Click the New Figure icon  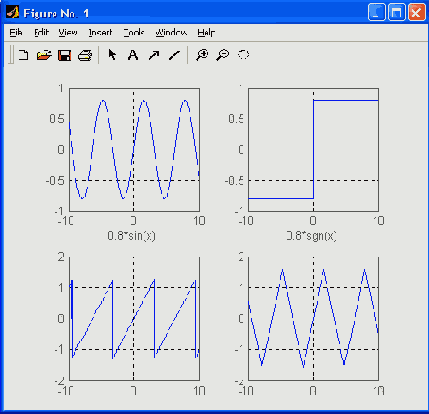[23, 55]
